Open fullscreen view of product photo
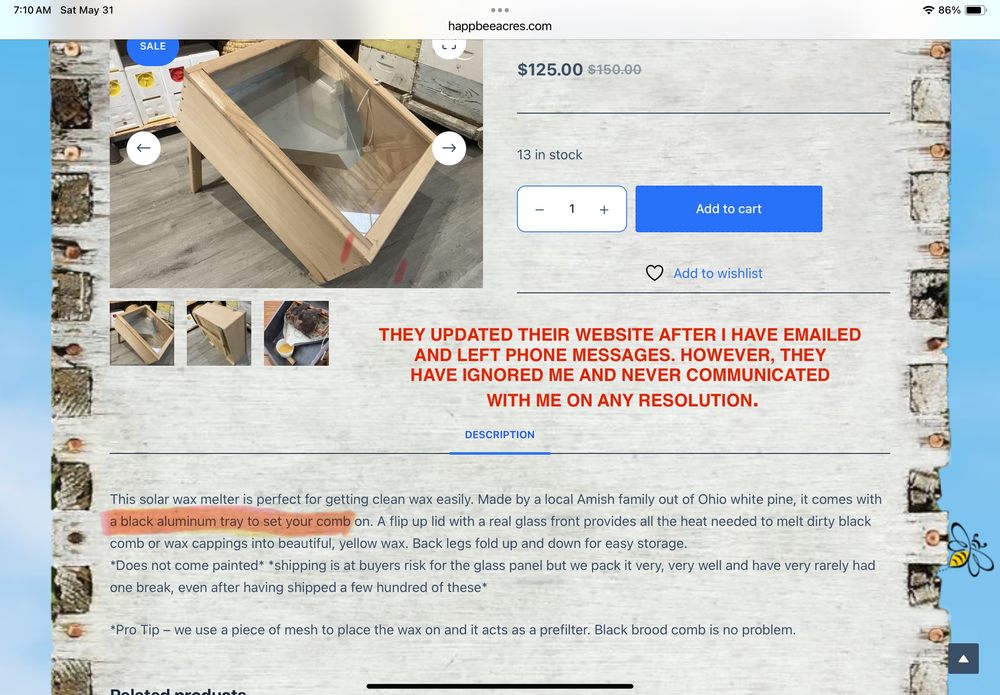Screen dimensions: 1000x695 (449, 47)
